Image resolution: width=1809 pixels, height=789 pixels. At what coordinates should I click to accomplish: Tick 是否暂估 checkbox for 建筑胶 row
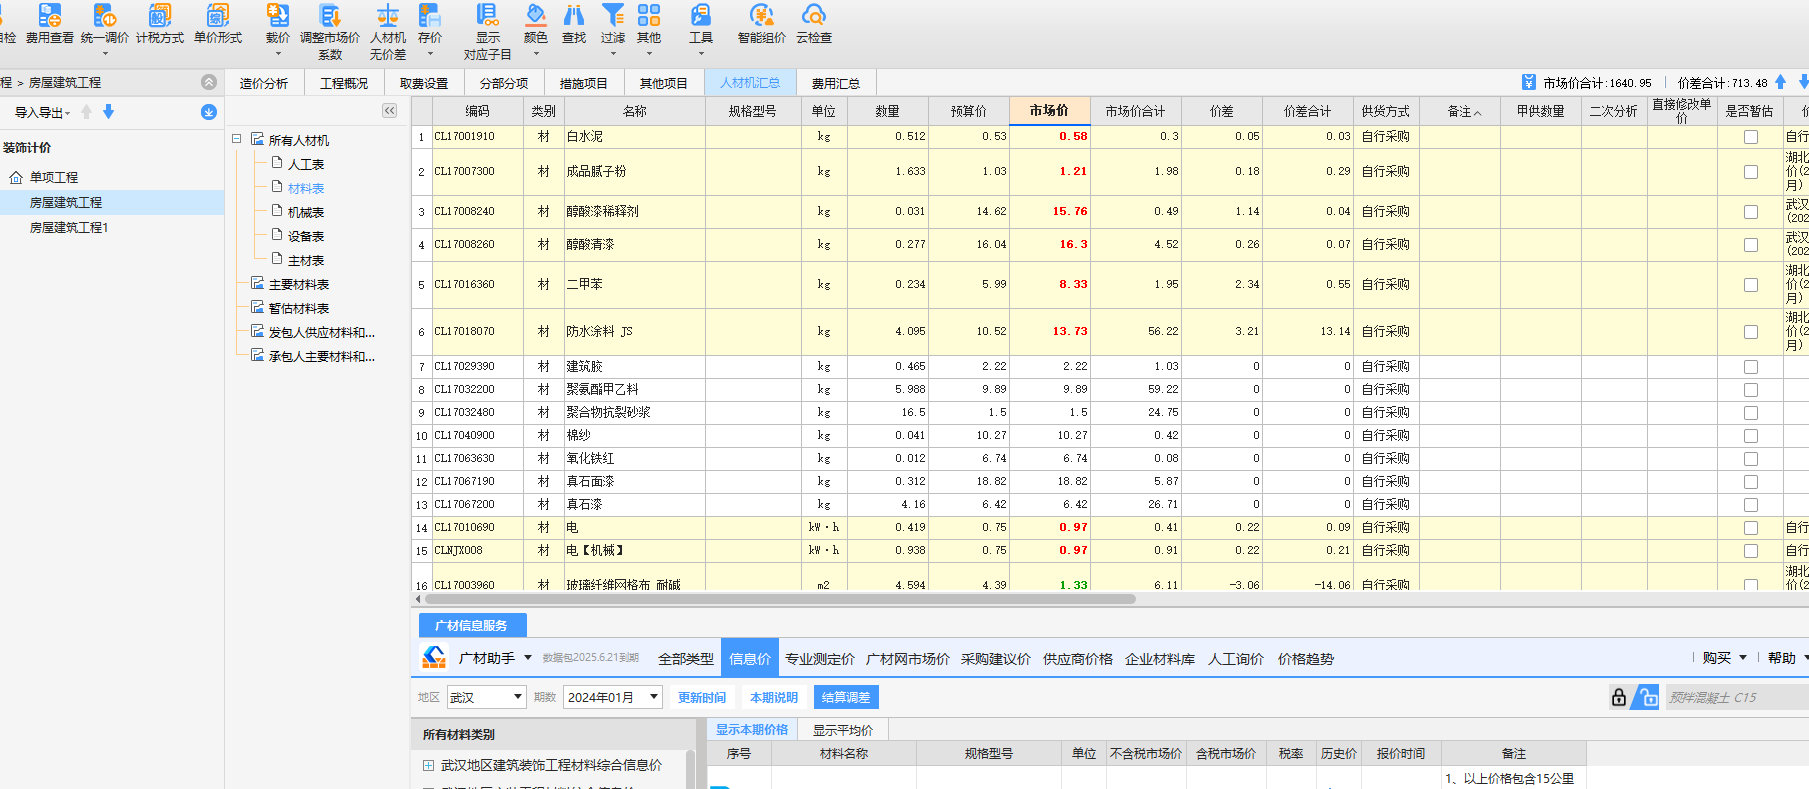[1751, 367]
